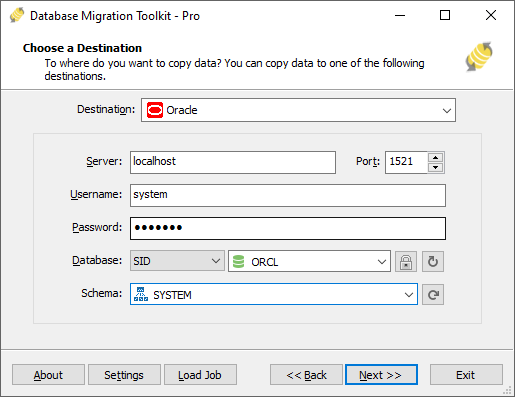The image size is (515, 397).
Task: Proceed with the Next >> button
Action: (381, 375)
